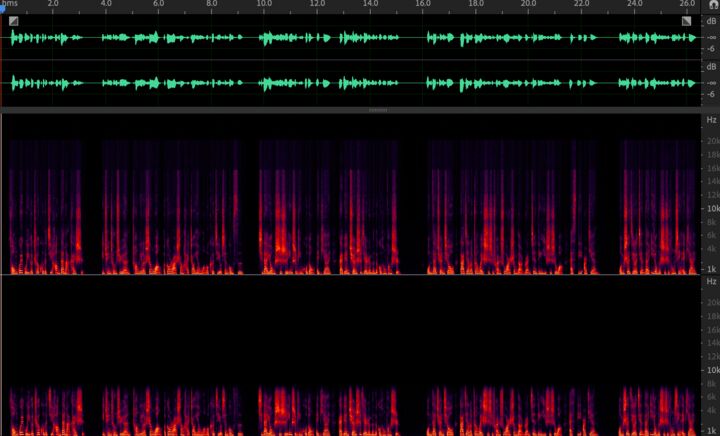Click the 26.0 mark on the time ruler
Viewport: 720px width, 436px height.
[x=688, y=4]
